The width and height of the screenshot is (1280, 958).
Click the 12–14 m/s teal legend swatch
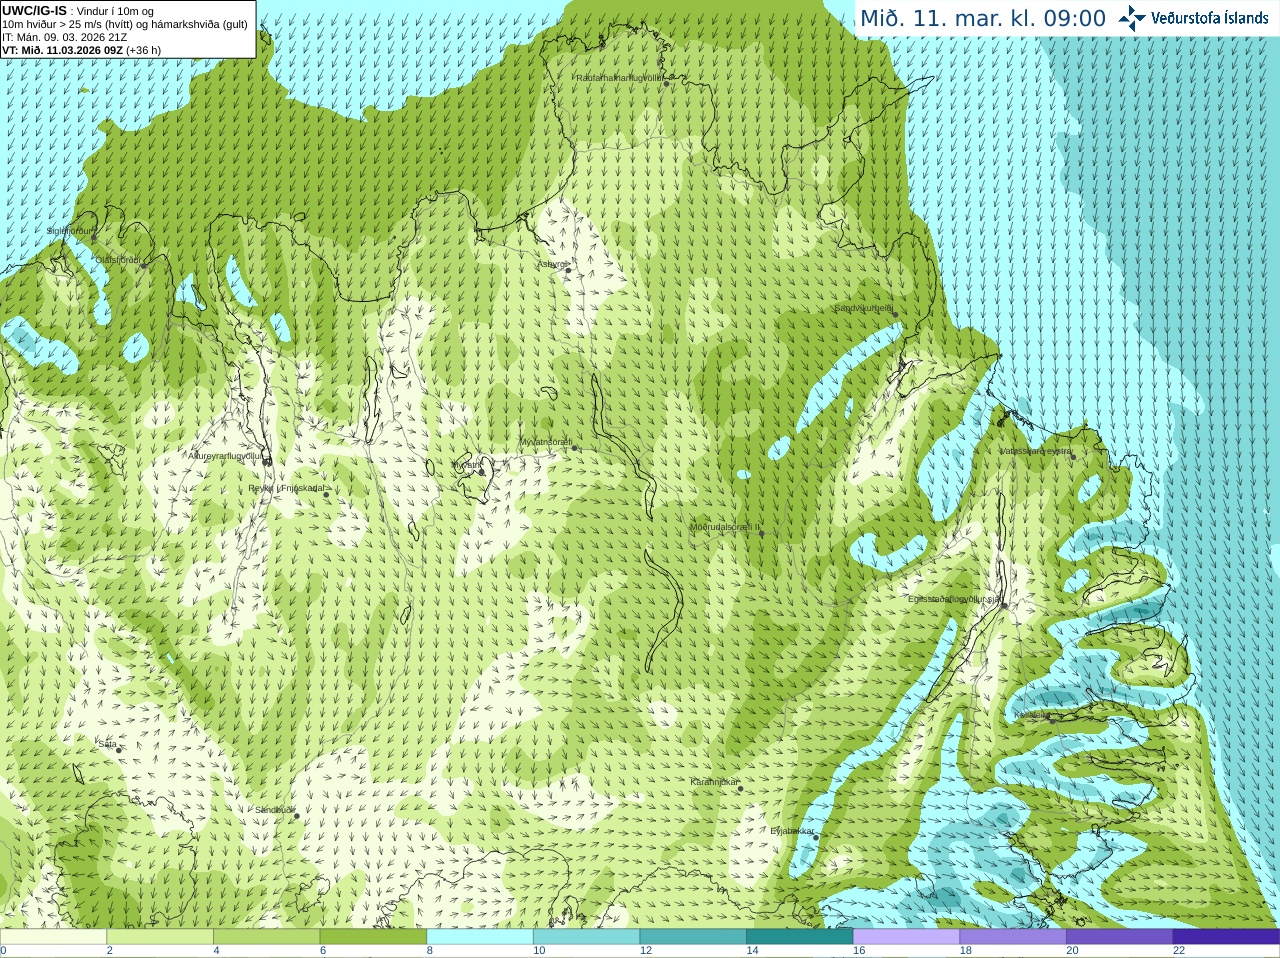(693, 937)
